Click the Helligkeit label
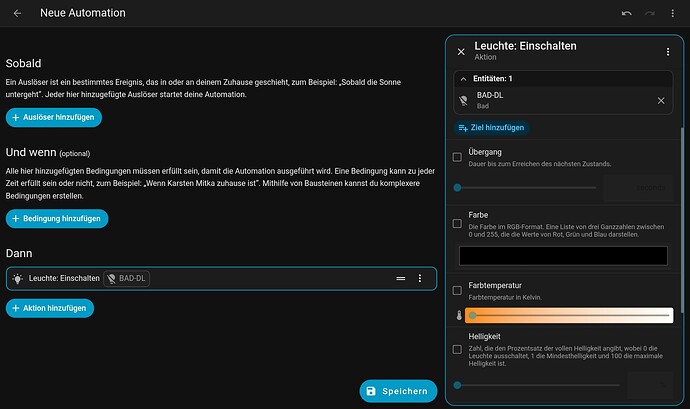This screenshot has height=409, width=690. click(484, 336)
